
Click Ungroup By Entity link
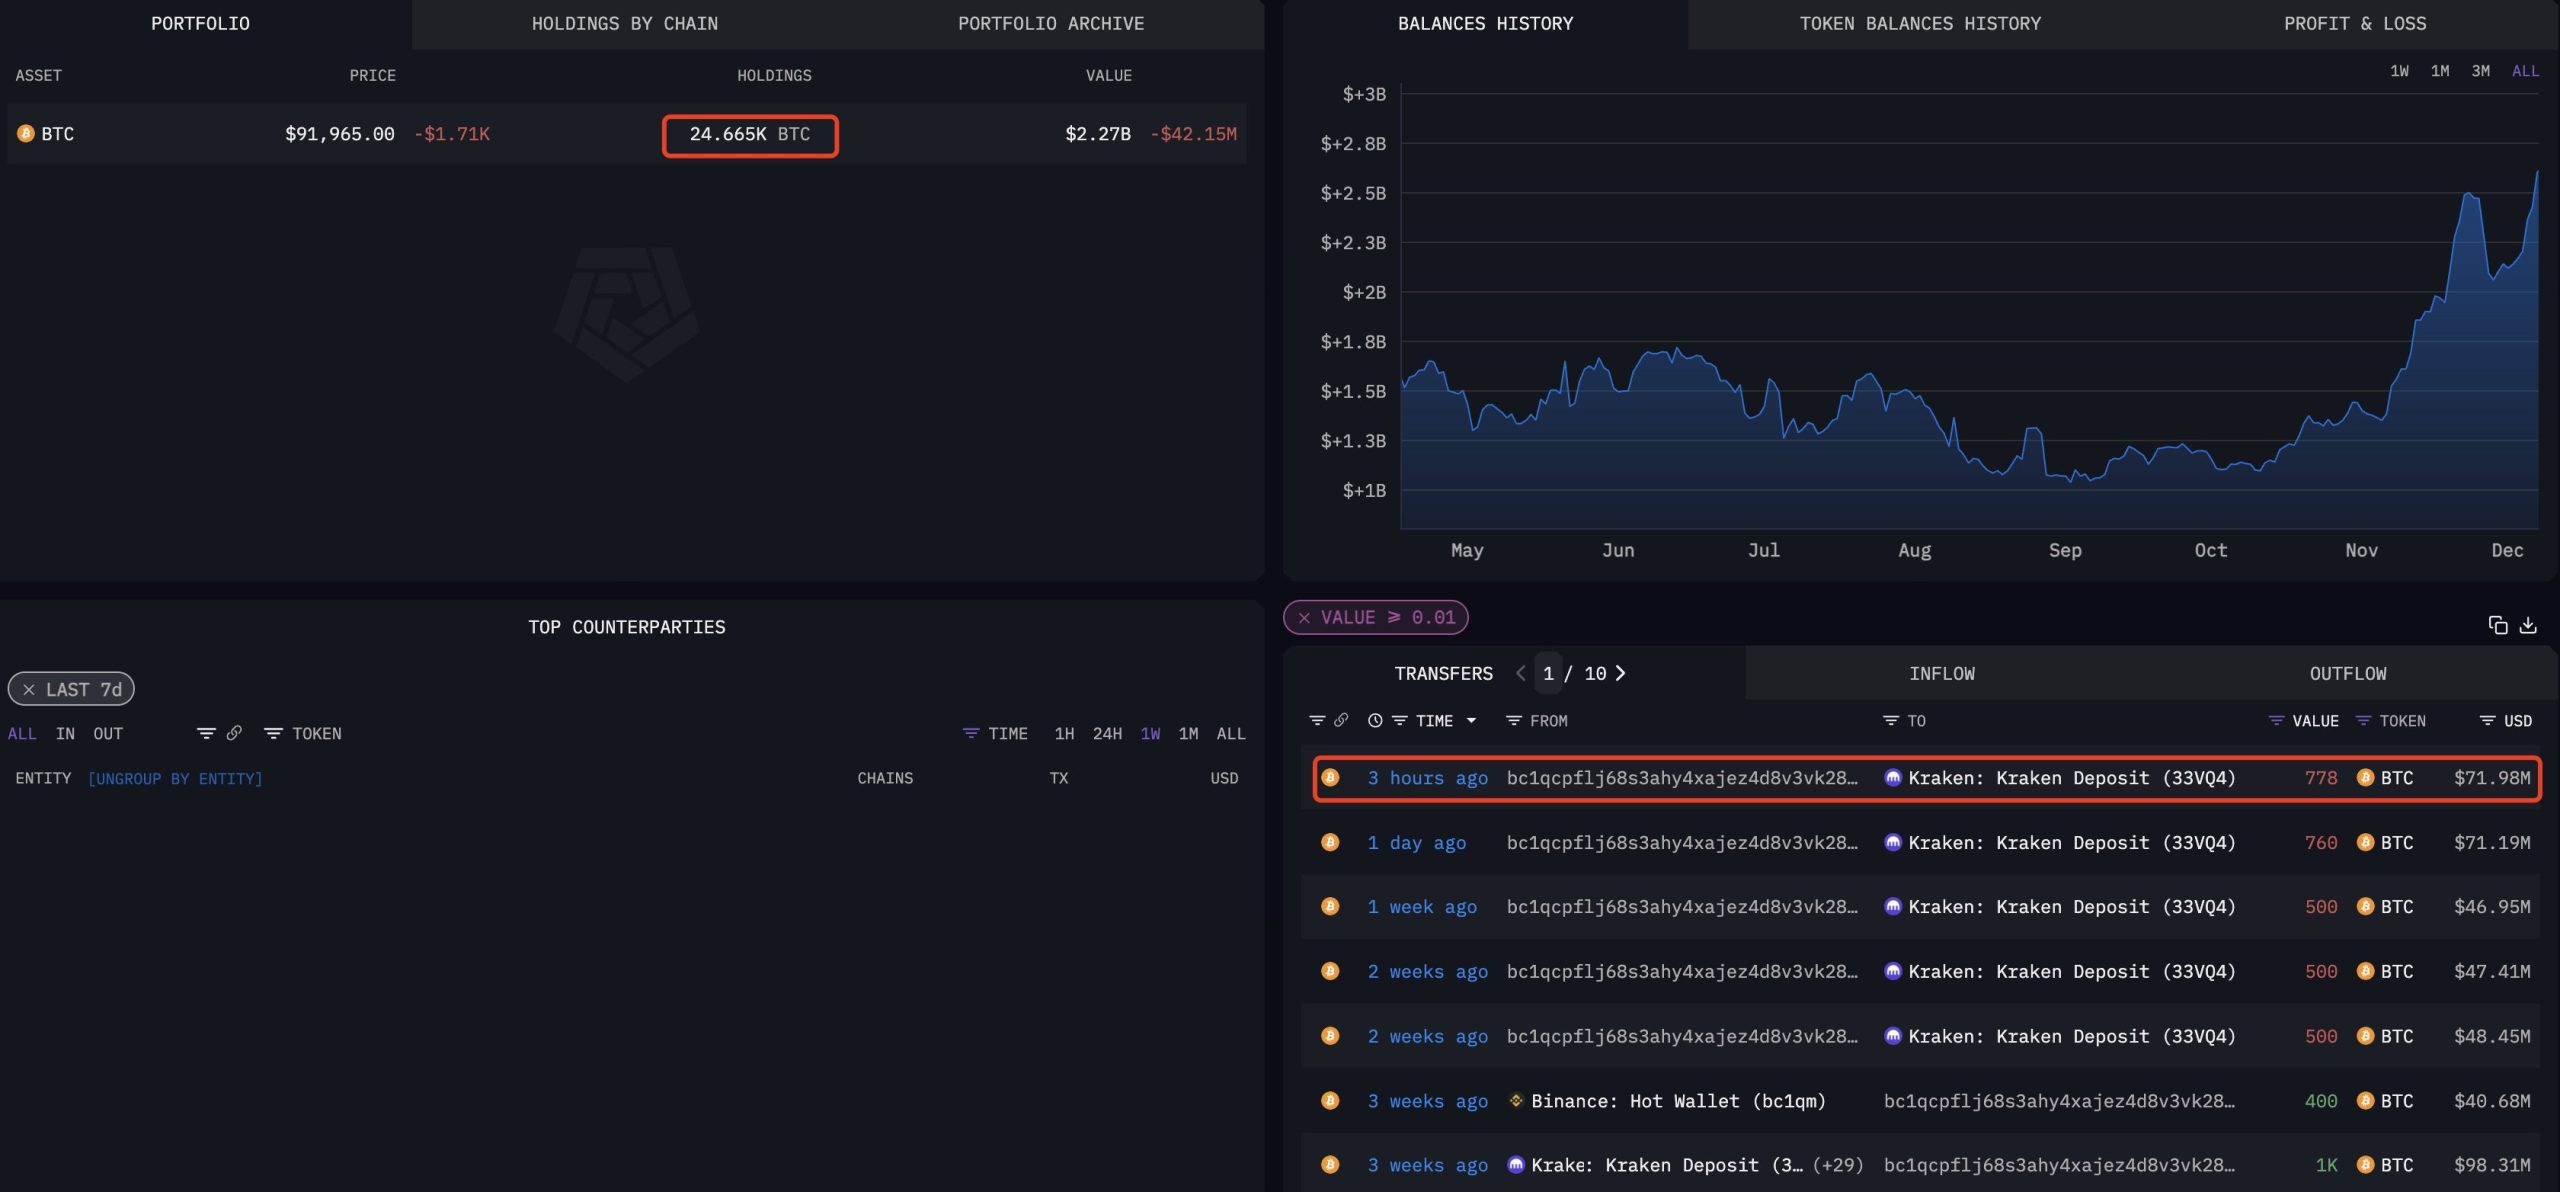(x=175, y=778)
